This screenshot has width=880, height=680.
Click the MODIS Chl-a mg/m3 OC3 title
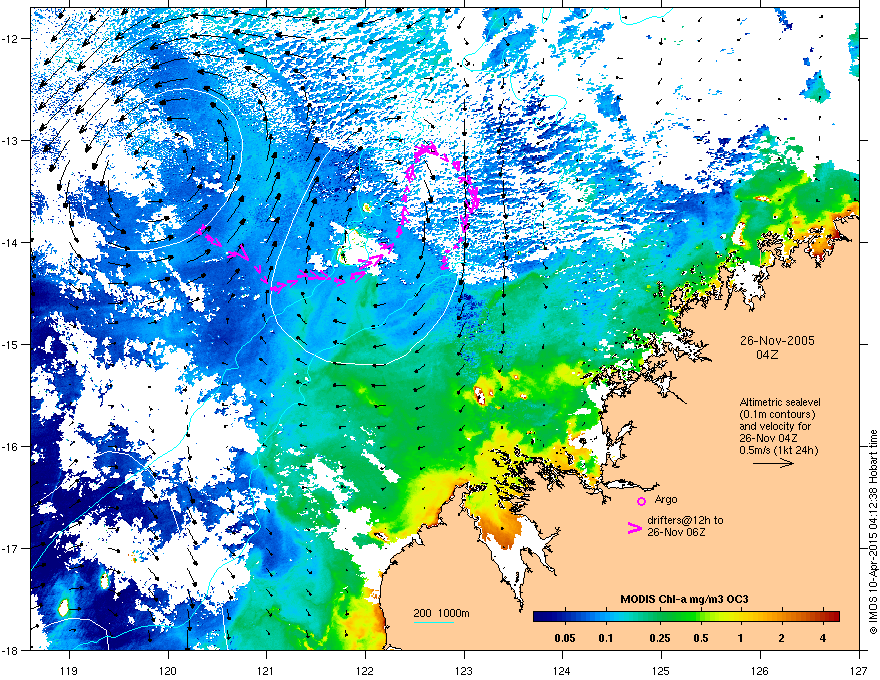click(x=684, y=599)
